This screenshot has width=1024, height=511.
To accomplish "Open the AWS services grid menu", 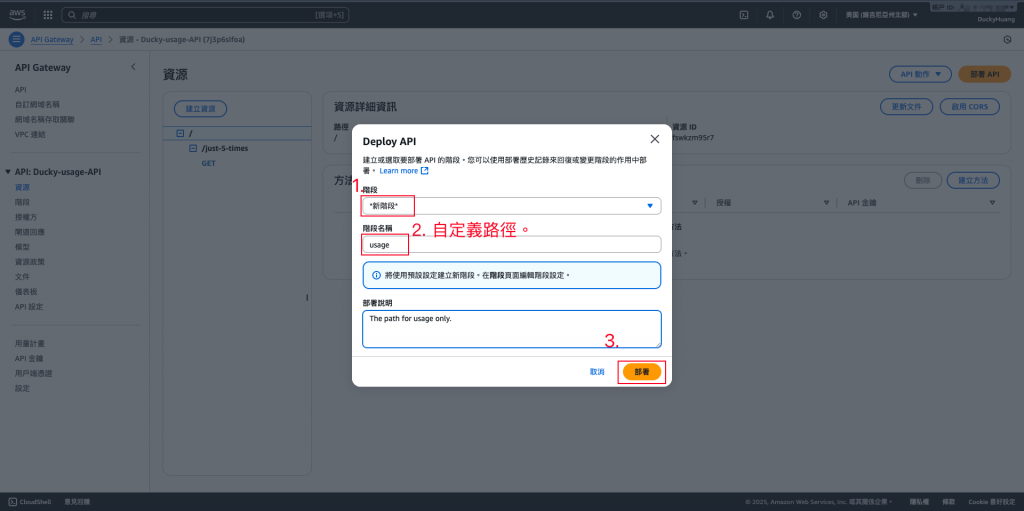I will (x=48, y=14).
